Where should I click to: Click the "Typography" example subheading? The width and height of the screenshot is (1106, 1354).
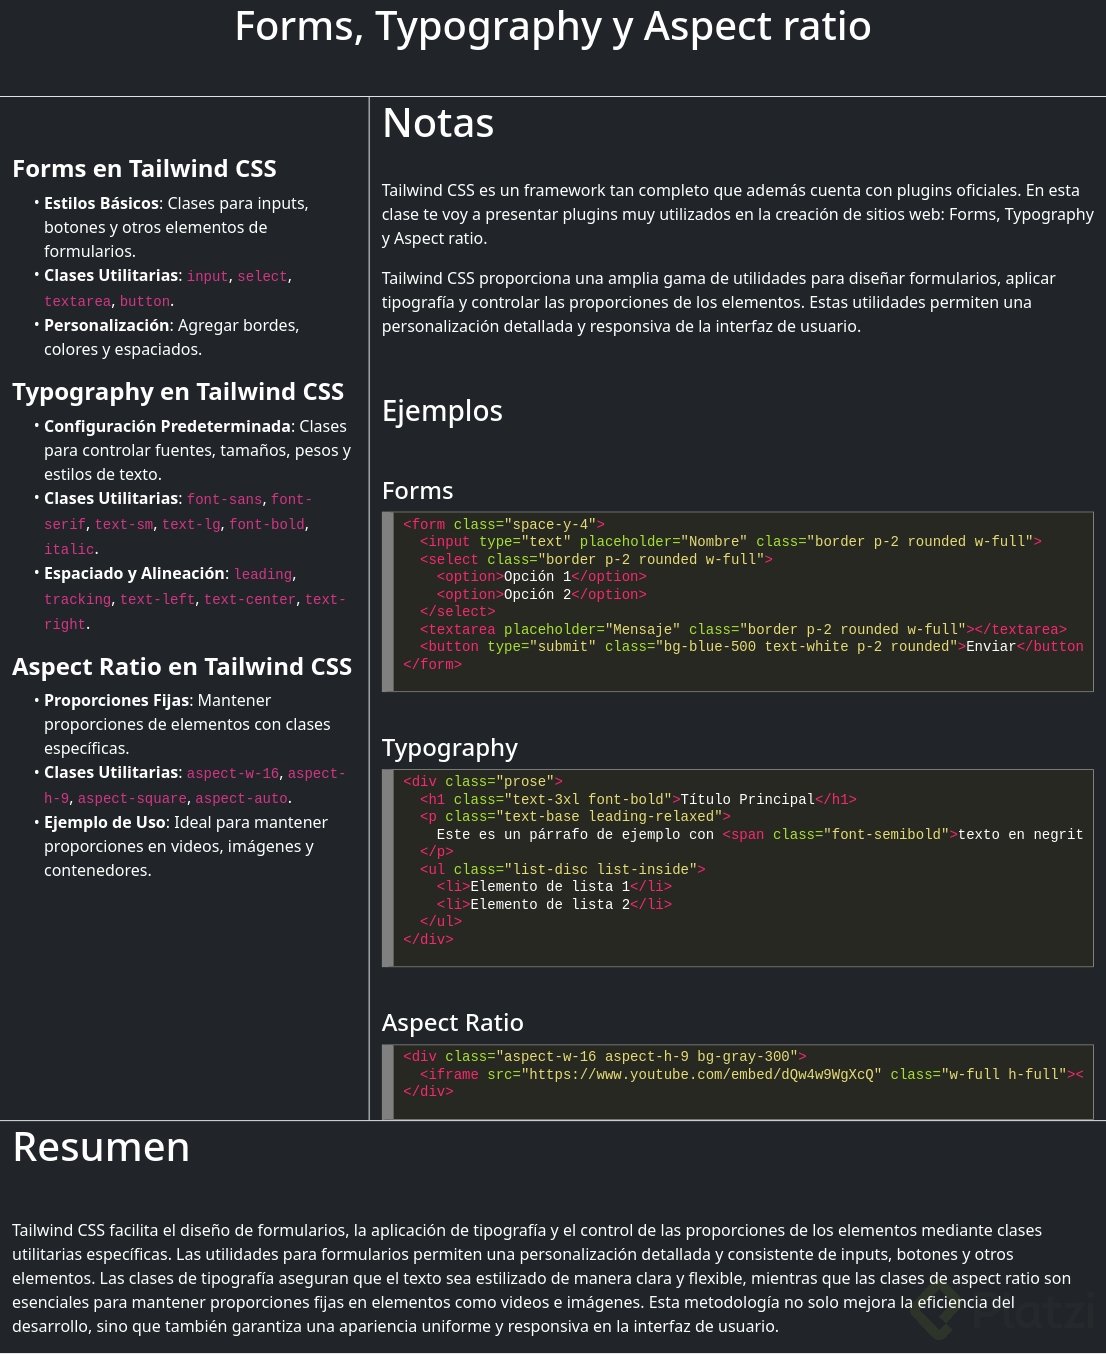tap(449, 748)
